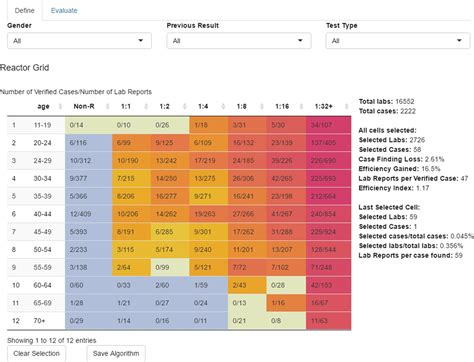Toggle sort arrows for the 1:2 column

[x=185, y=106]
